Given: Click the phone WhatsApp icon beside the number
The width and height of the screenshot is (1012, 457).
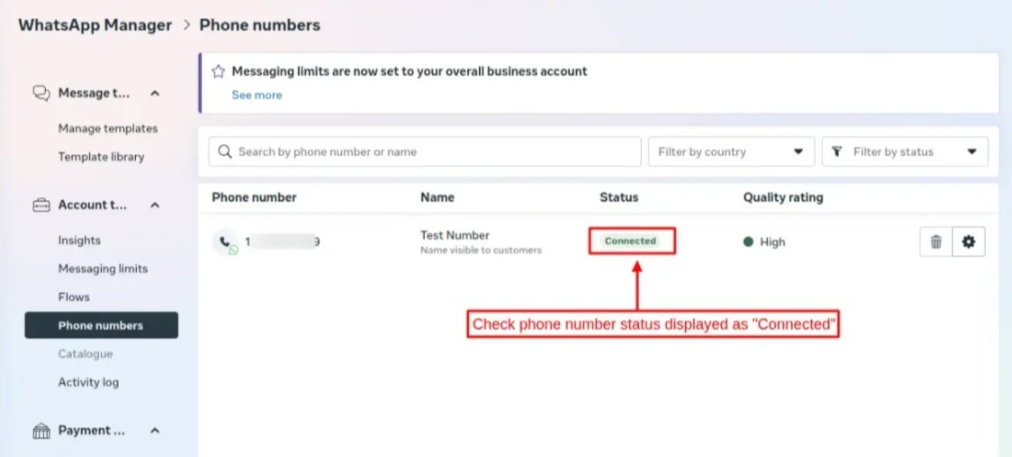Looking at the screenshot, I should pyautogui.click(x=226, y=243).
